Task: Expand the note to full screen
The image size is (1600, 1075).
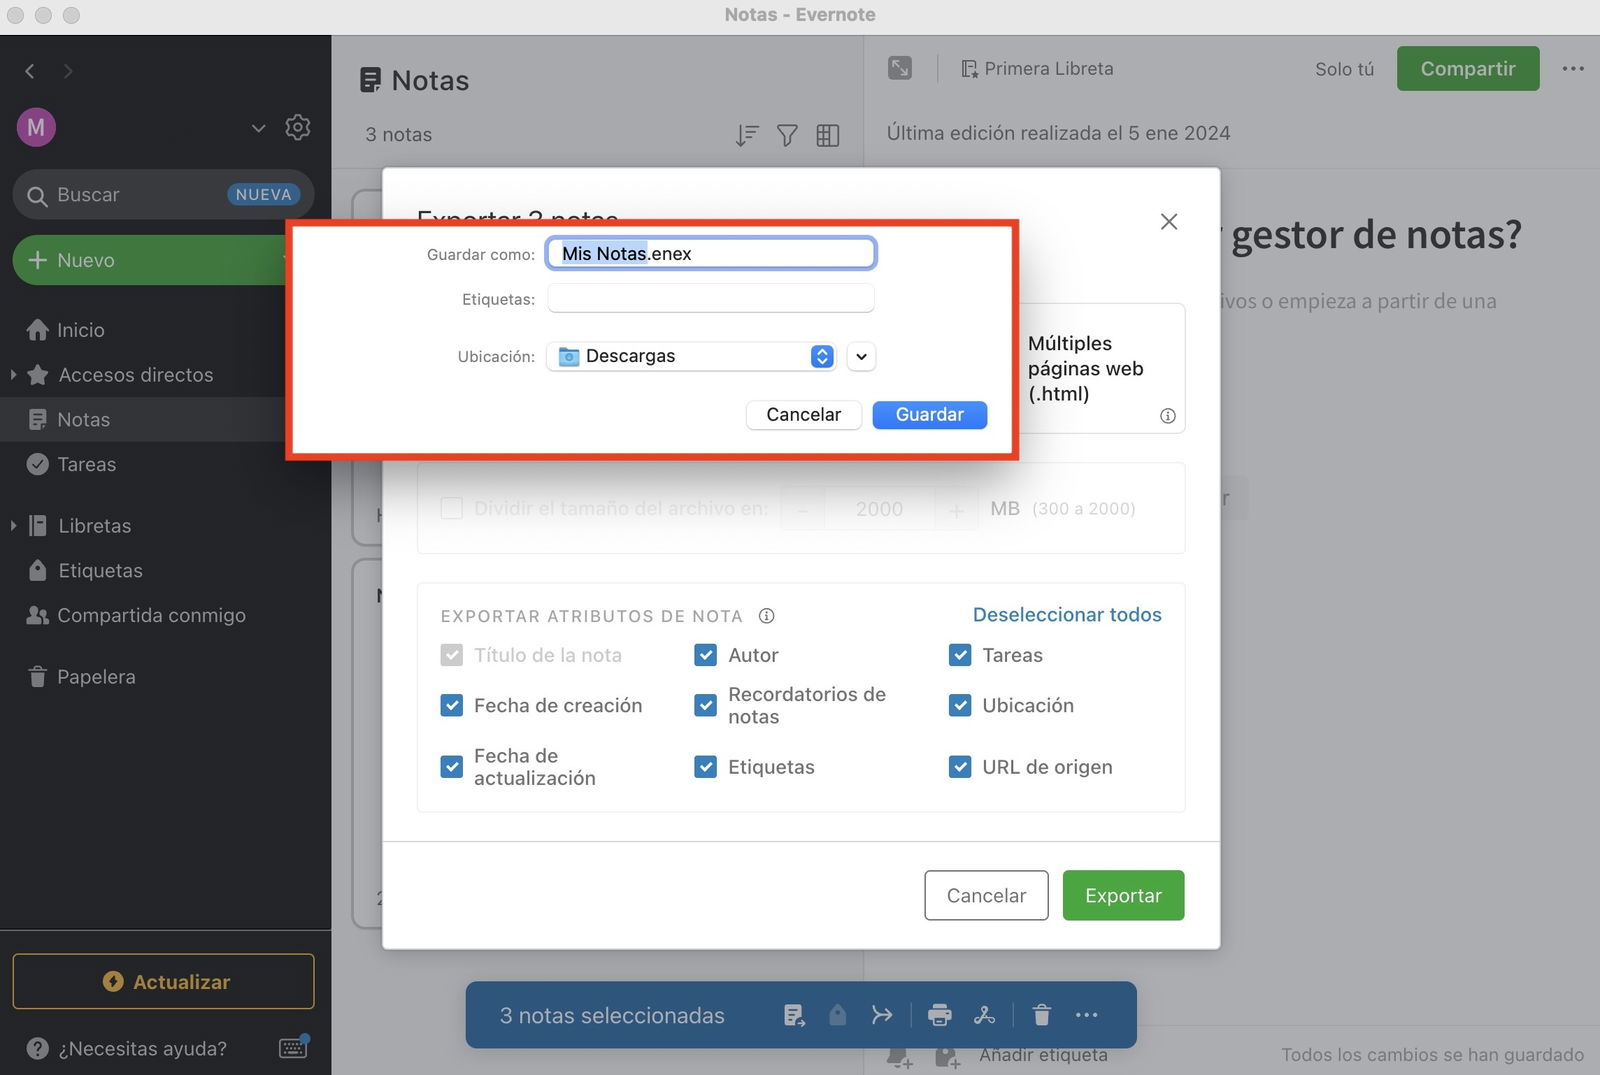Action: [x=900, y=68]
